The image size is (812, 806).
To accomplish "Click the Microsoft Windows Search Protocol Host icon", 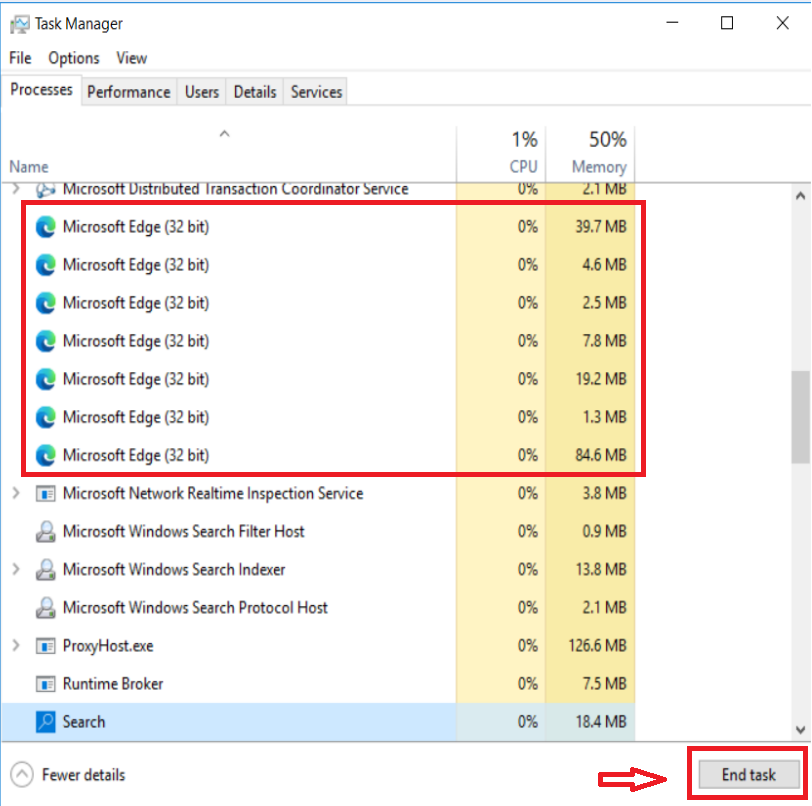I will coord(46,608).
